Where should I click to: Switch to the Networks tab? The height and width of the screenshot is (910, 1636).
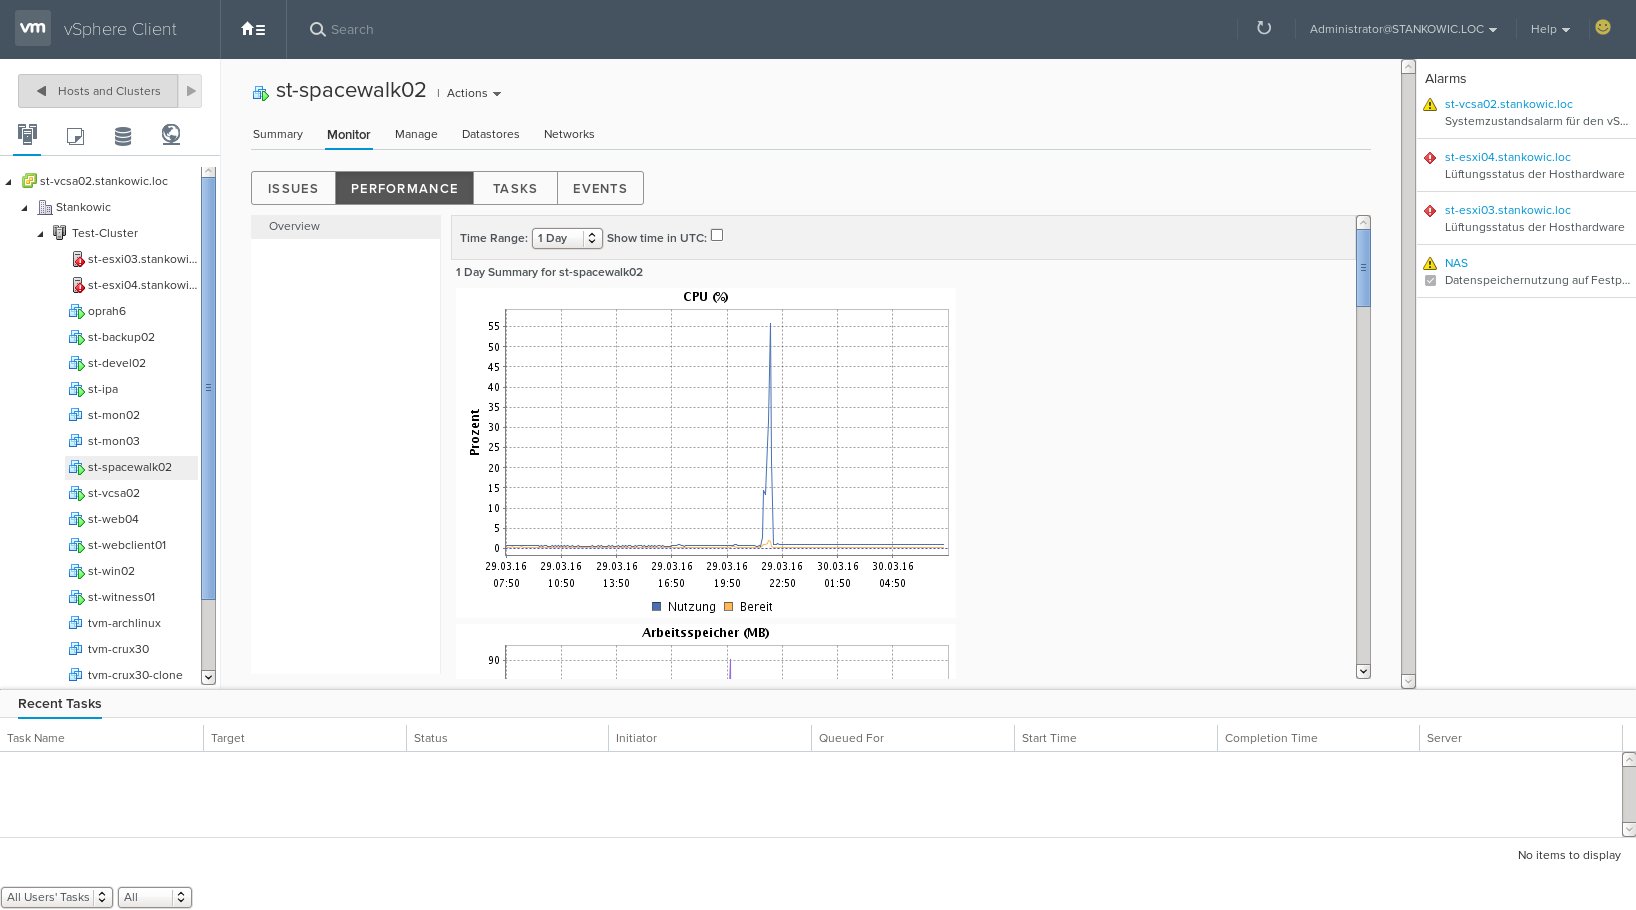point(569,134)
